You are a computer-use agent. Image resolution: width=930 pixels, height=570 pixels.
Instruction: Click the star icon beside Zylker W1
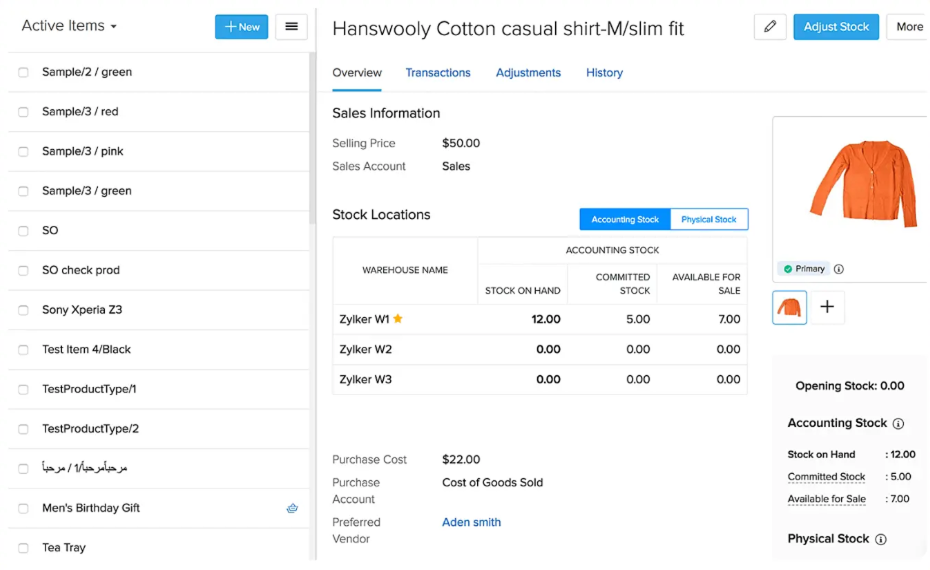tap(398, 320)
